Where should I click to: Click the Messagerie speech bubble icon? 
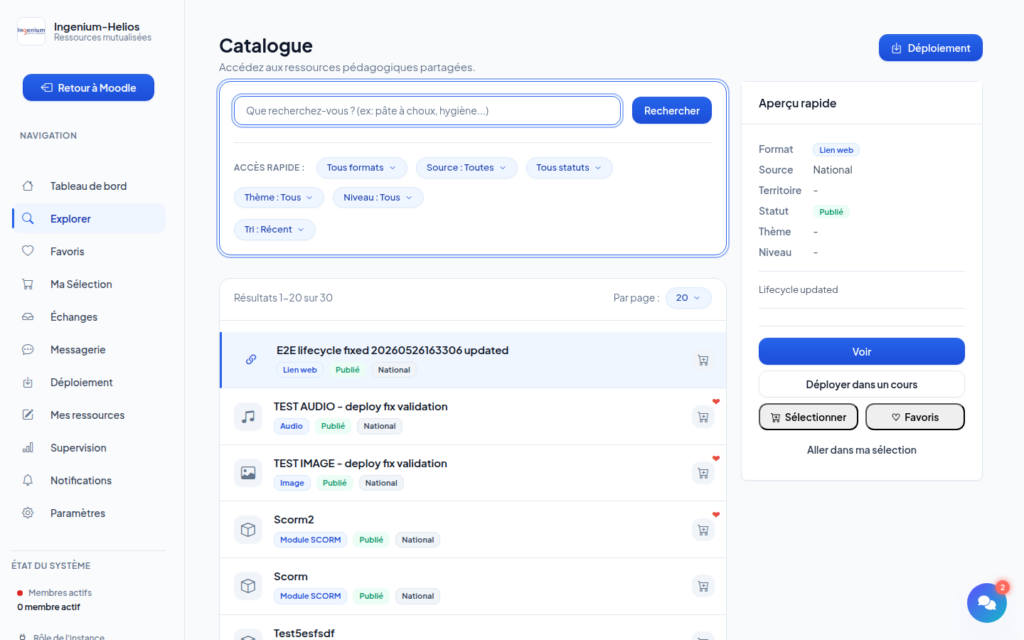27,349
